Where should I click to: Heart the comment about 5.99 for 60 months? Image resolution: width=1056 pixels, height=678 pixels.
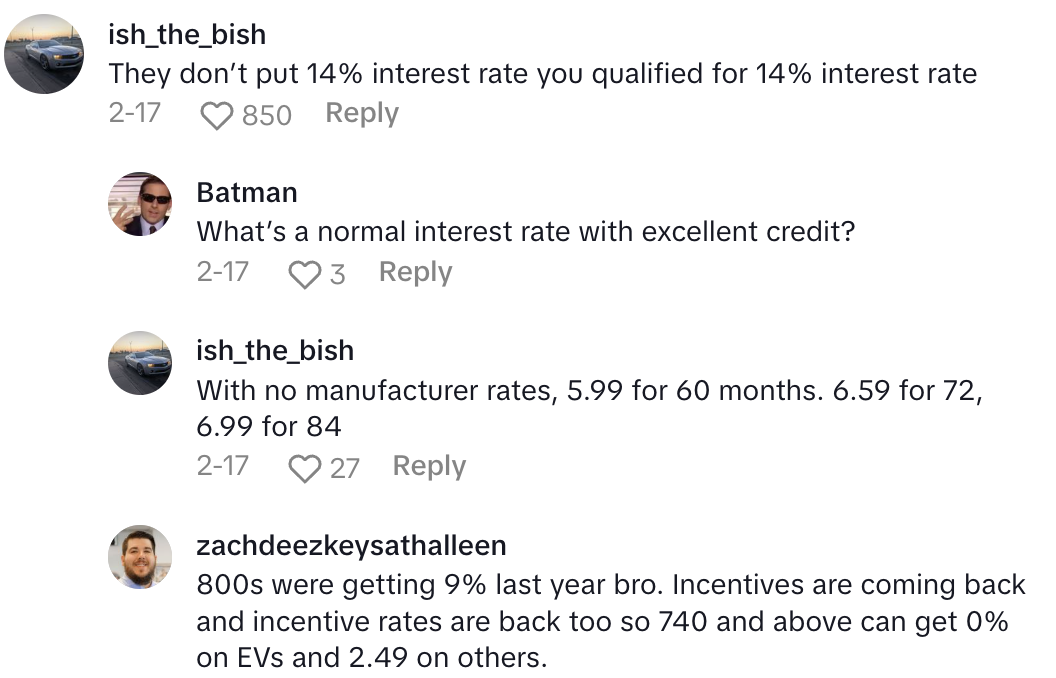303,468
